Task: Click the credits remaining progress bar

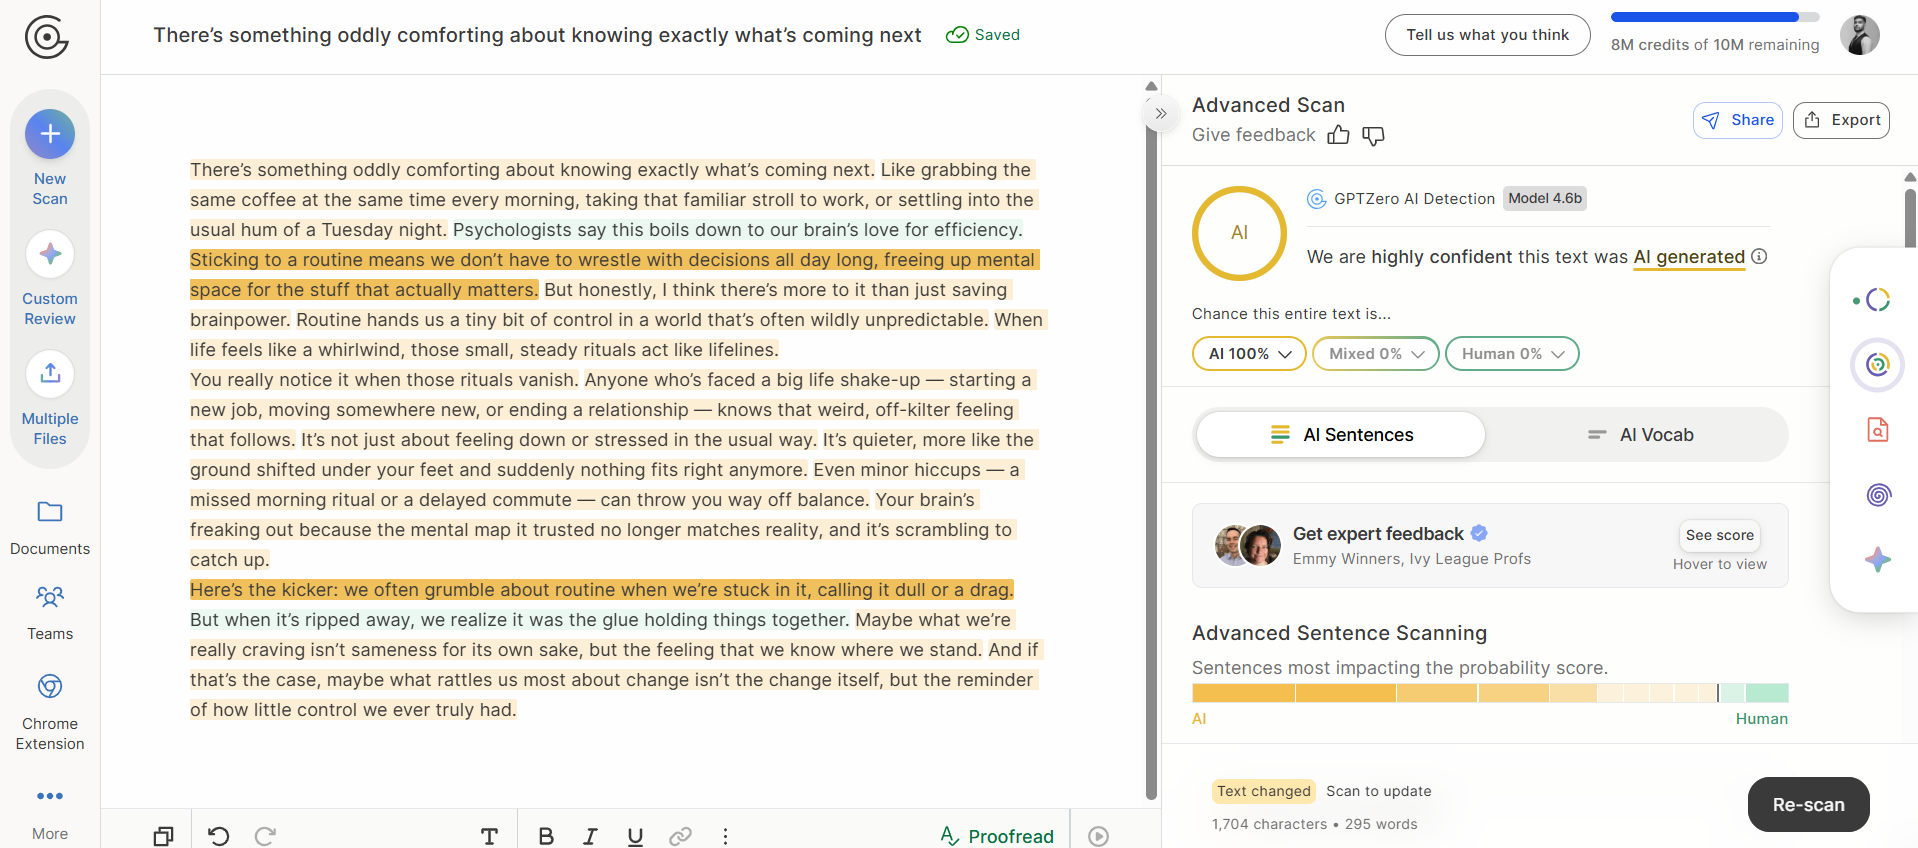Action: (x=1715, y=17)
